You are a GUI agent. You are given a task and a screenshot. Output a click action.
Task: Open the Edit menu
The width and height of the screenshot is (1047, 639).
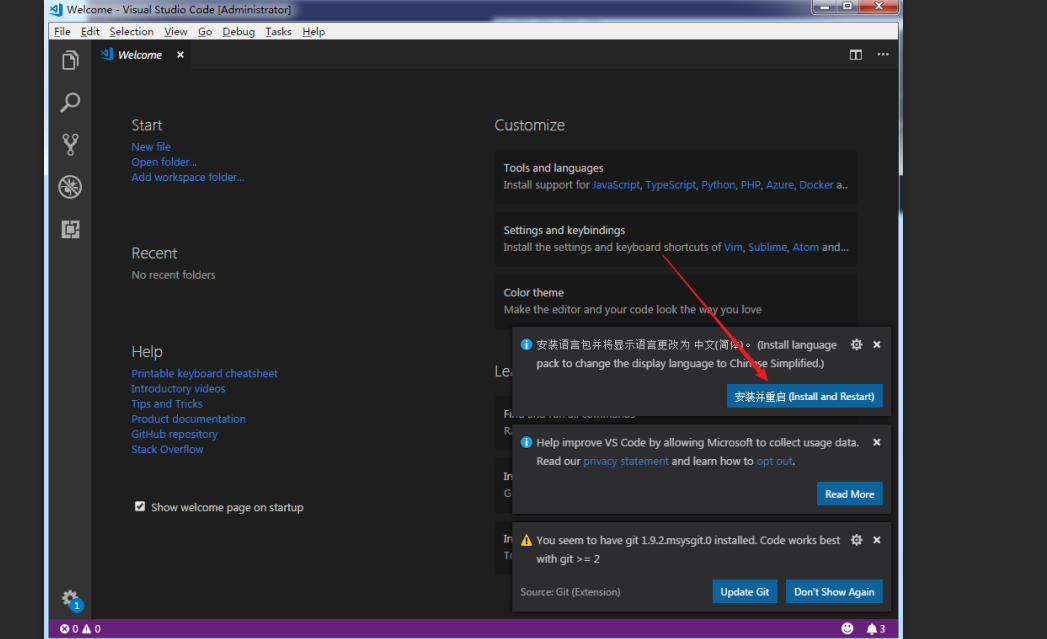[x=90, y=31]
